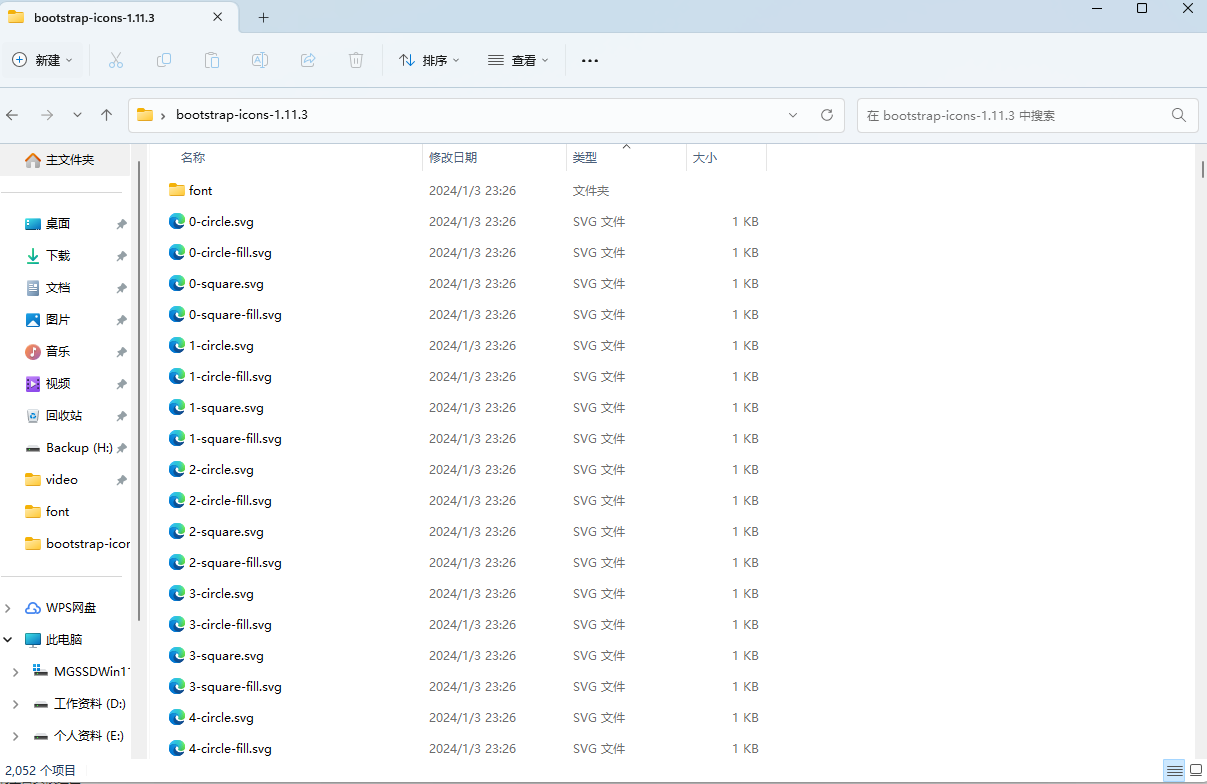1207x784 pixels.
Task: Open the three-dots more options menu
Action: coord(590,60)
